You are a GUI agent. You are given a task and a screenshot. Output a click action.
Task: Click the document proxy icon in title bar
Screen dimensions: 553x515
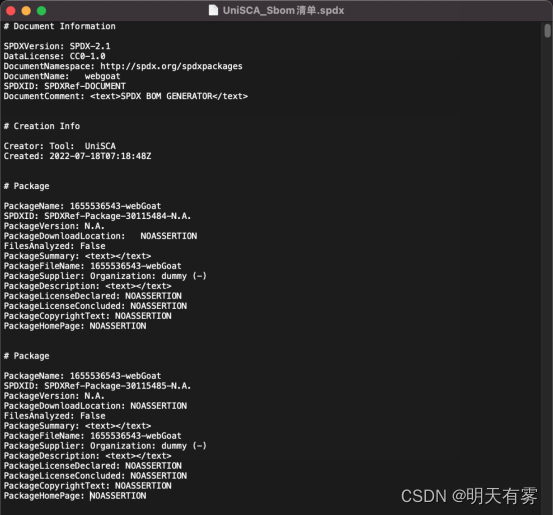pyautogui.click(x=213, y=10)
